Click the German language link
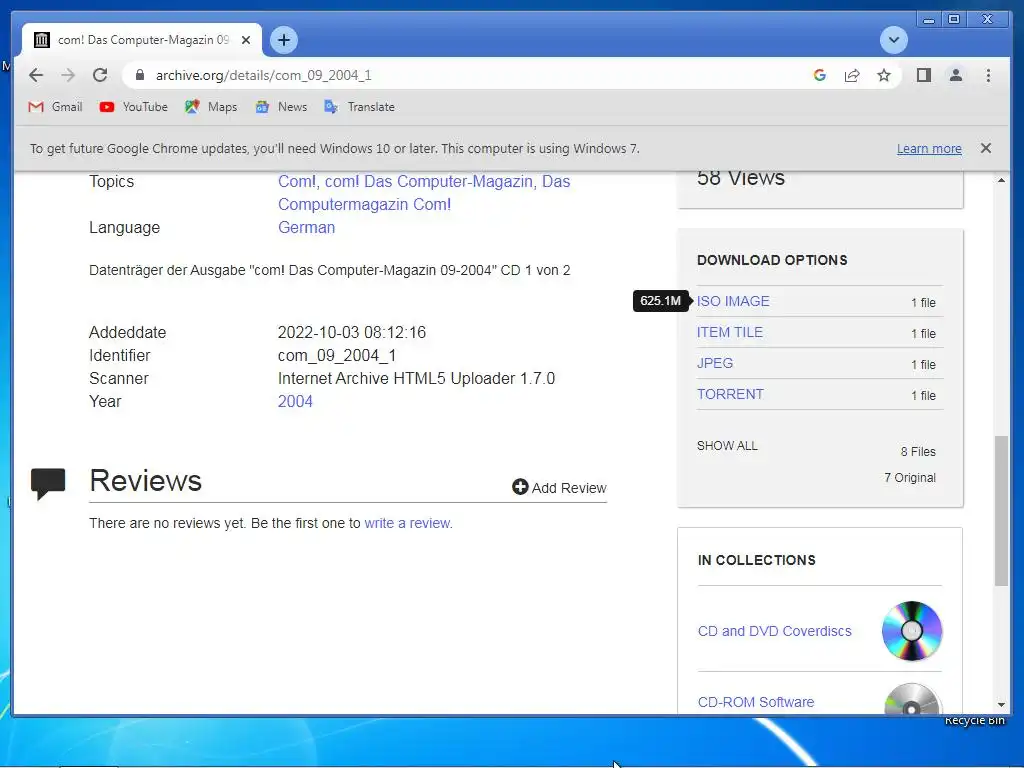This screenshot has height=768, width=1024. point(306,227)
